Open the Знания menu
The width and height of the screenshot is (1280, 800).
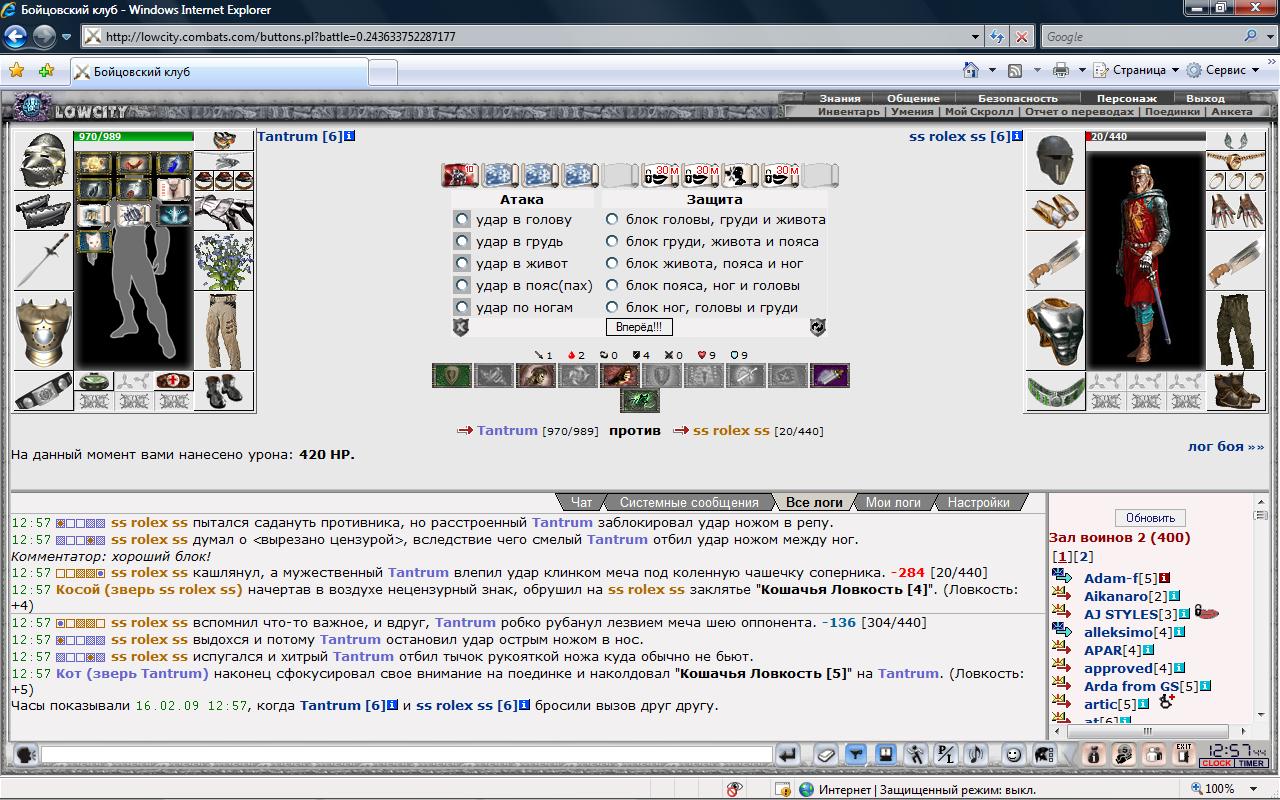[840, 98]
